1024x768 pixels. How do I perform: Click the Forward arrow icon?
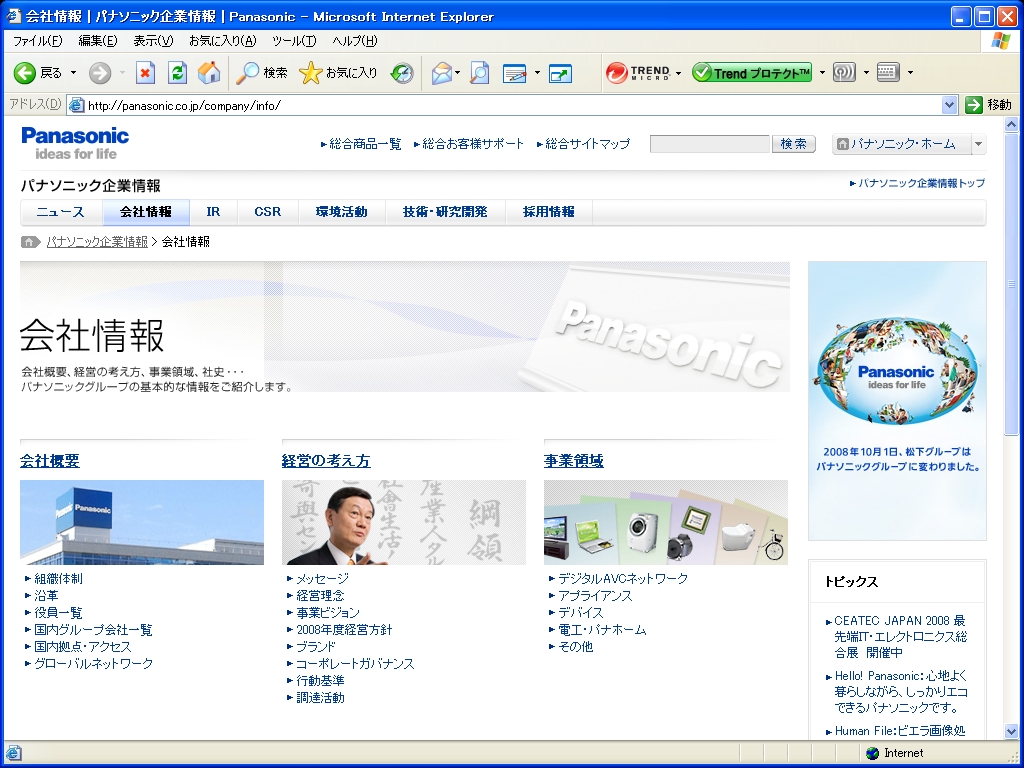[100, 72]
